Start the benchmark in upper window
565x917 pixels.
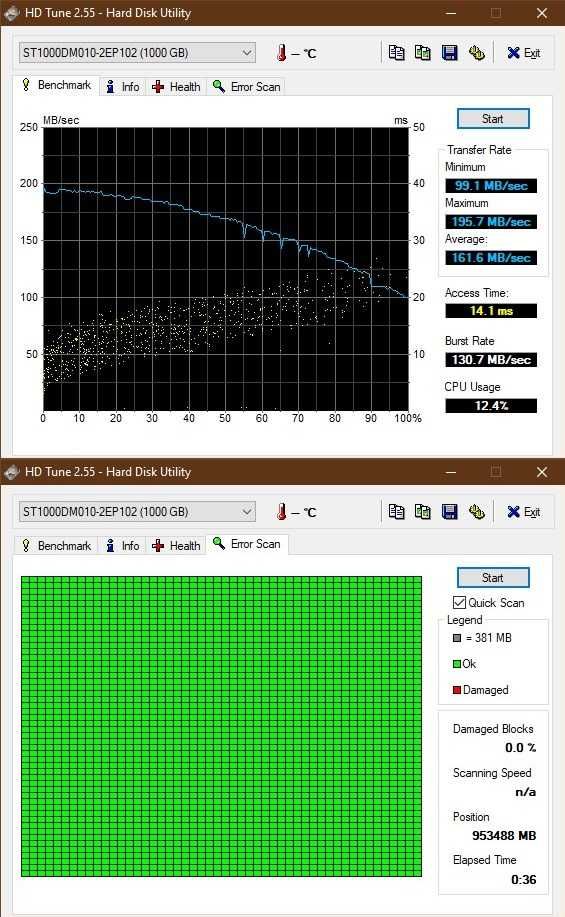click(x=493, y=119)
